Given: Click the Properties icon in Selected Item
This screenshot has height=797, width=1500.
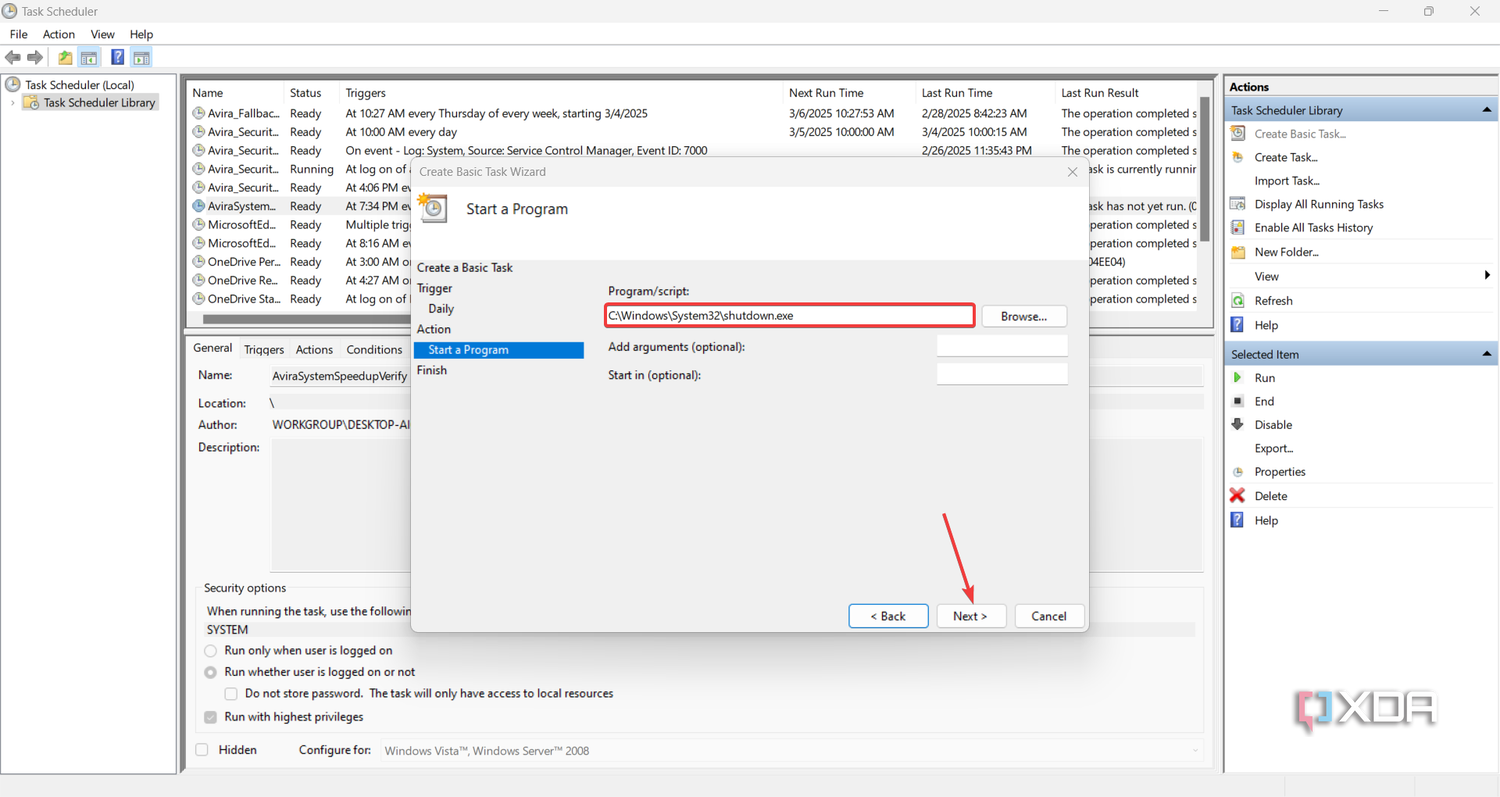Looking at the screenshot, I should click(1238, 472).
